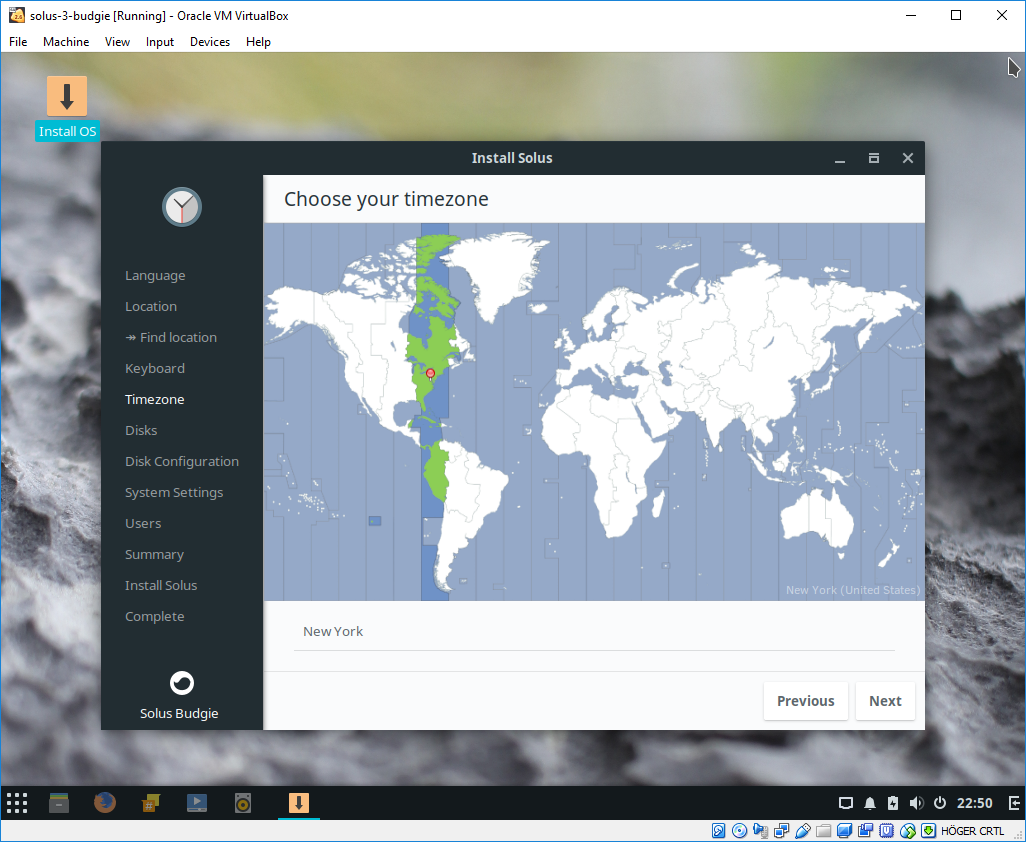Image resolution: width=1026 pixels, height=842 pixels.
Task: Open the View menu
Action: (117, 42)
